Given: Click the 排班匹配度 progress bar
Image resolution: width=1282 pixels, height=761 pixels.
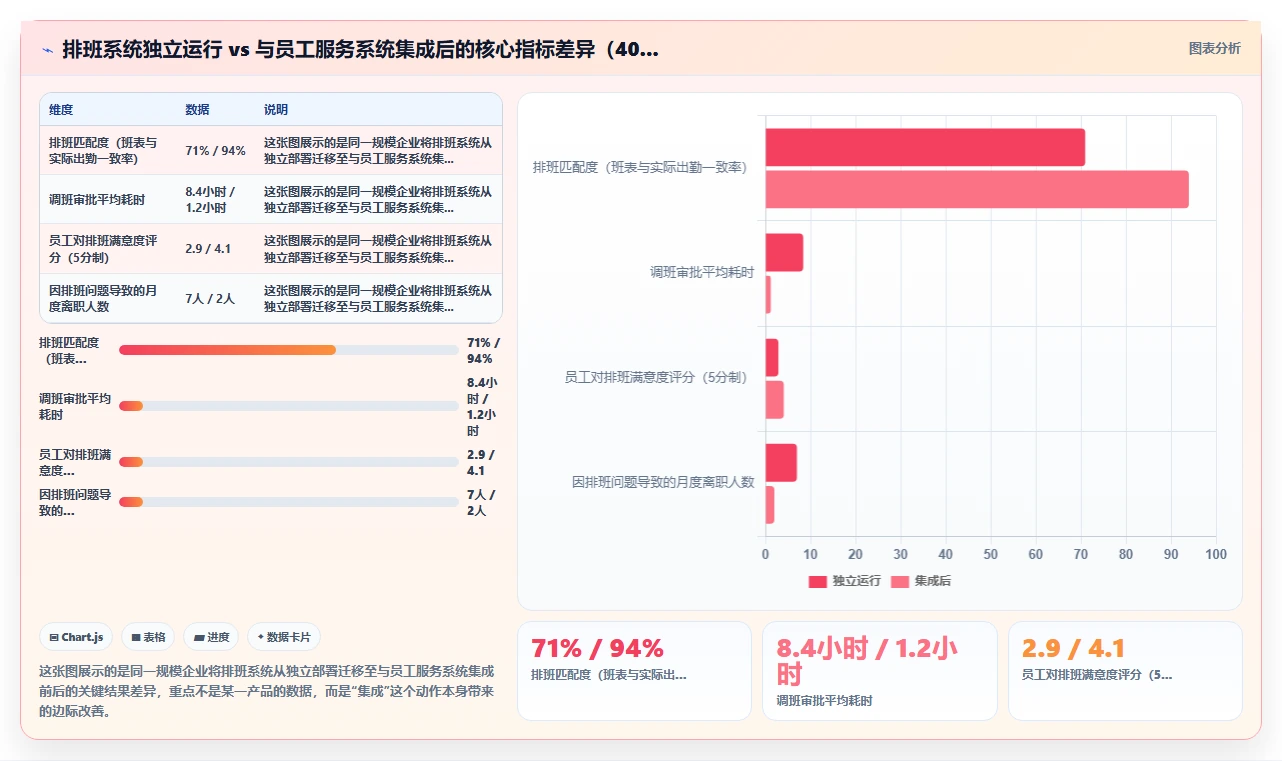Looking at the screenshot, I should (288, 350).
